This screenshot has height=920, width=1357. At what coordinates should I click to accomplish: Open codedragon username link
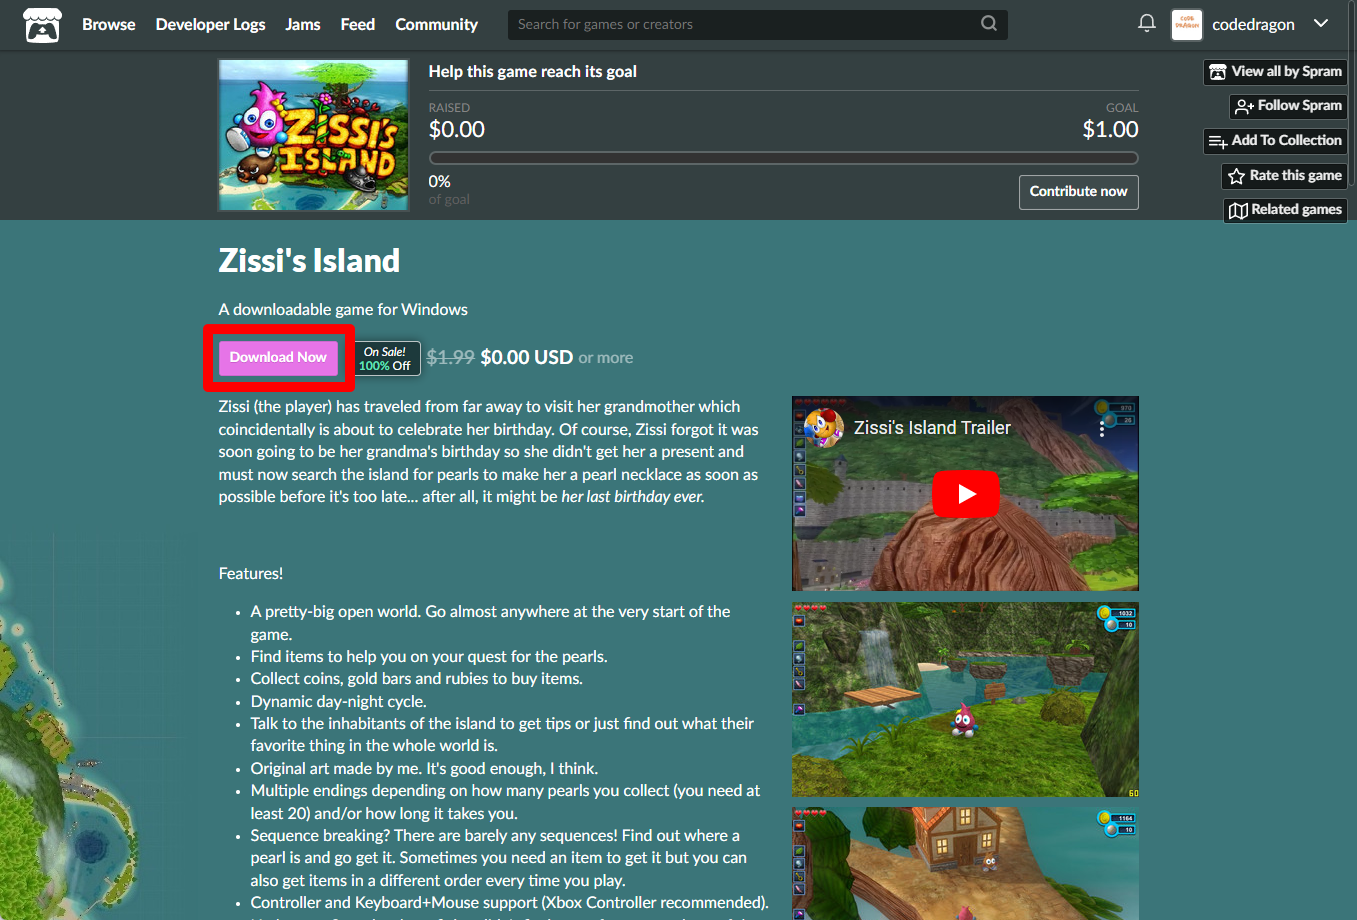tap(1253, 24)
